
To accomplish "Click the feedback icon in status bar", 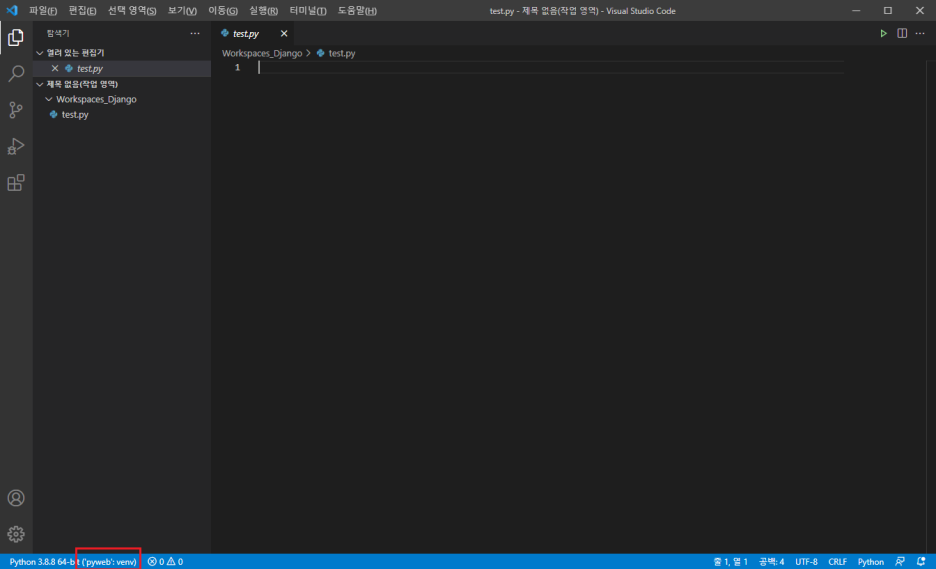I will click(x=900, y=562).
